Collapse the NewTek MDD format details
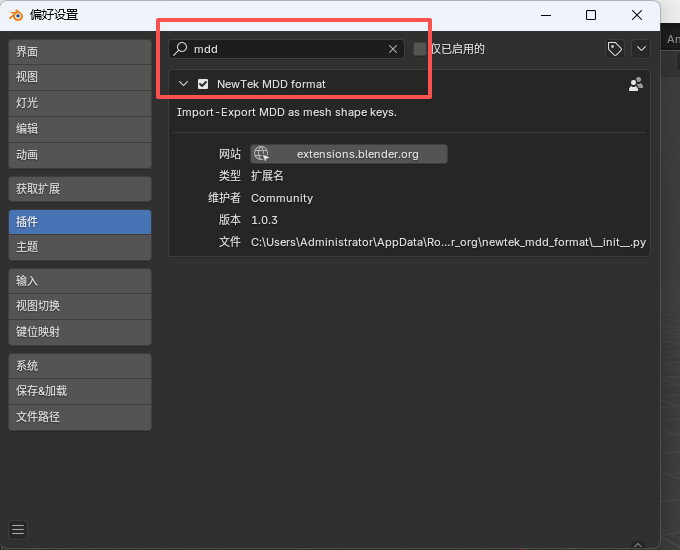Image resolution: width=680 pixels, height=550 pixels. (x=183, y=84)
